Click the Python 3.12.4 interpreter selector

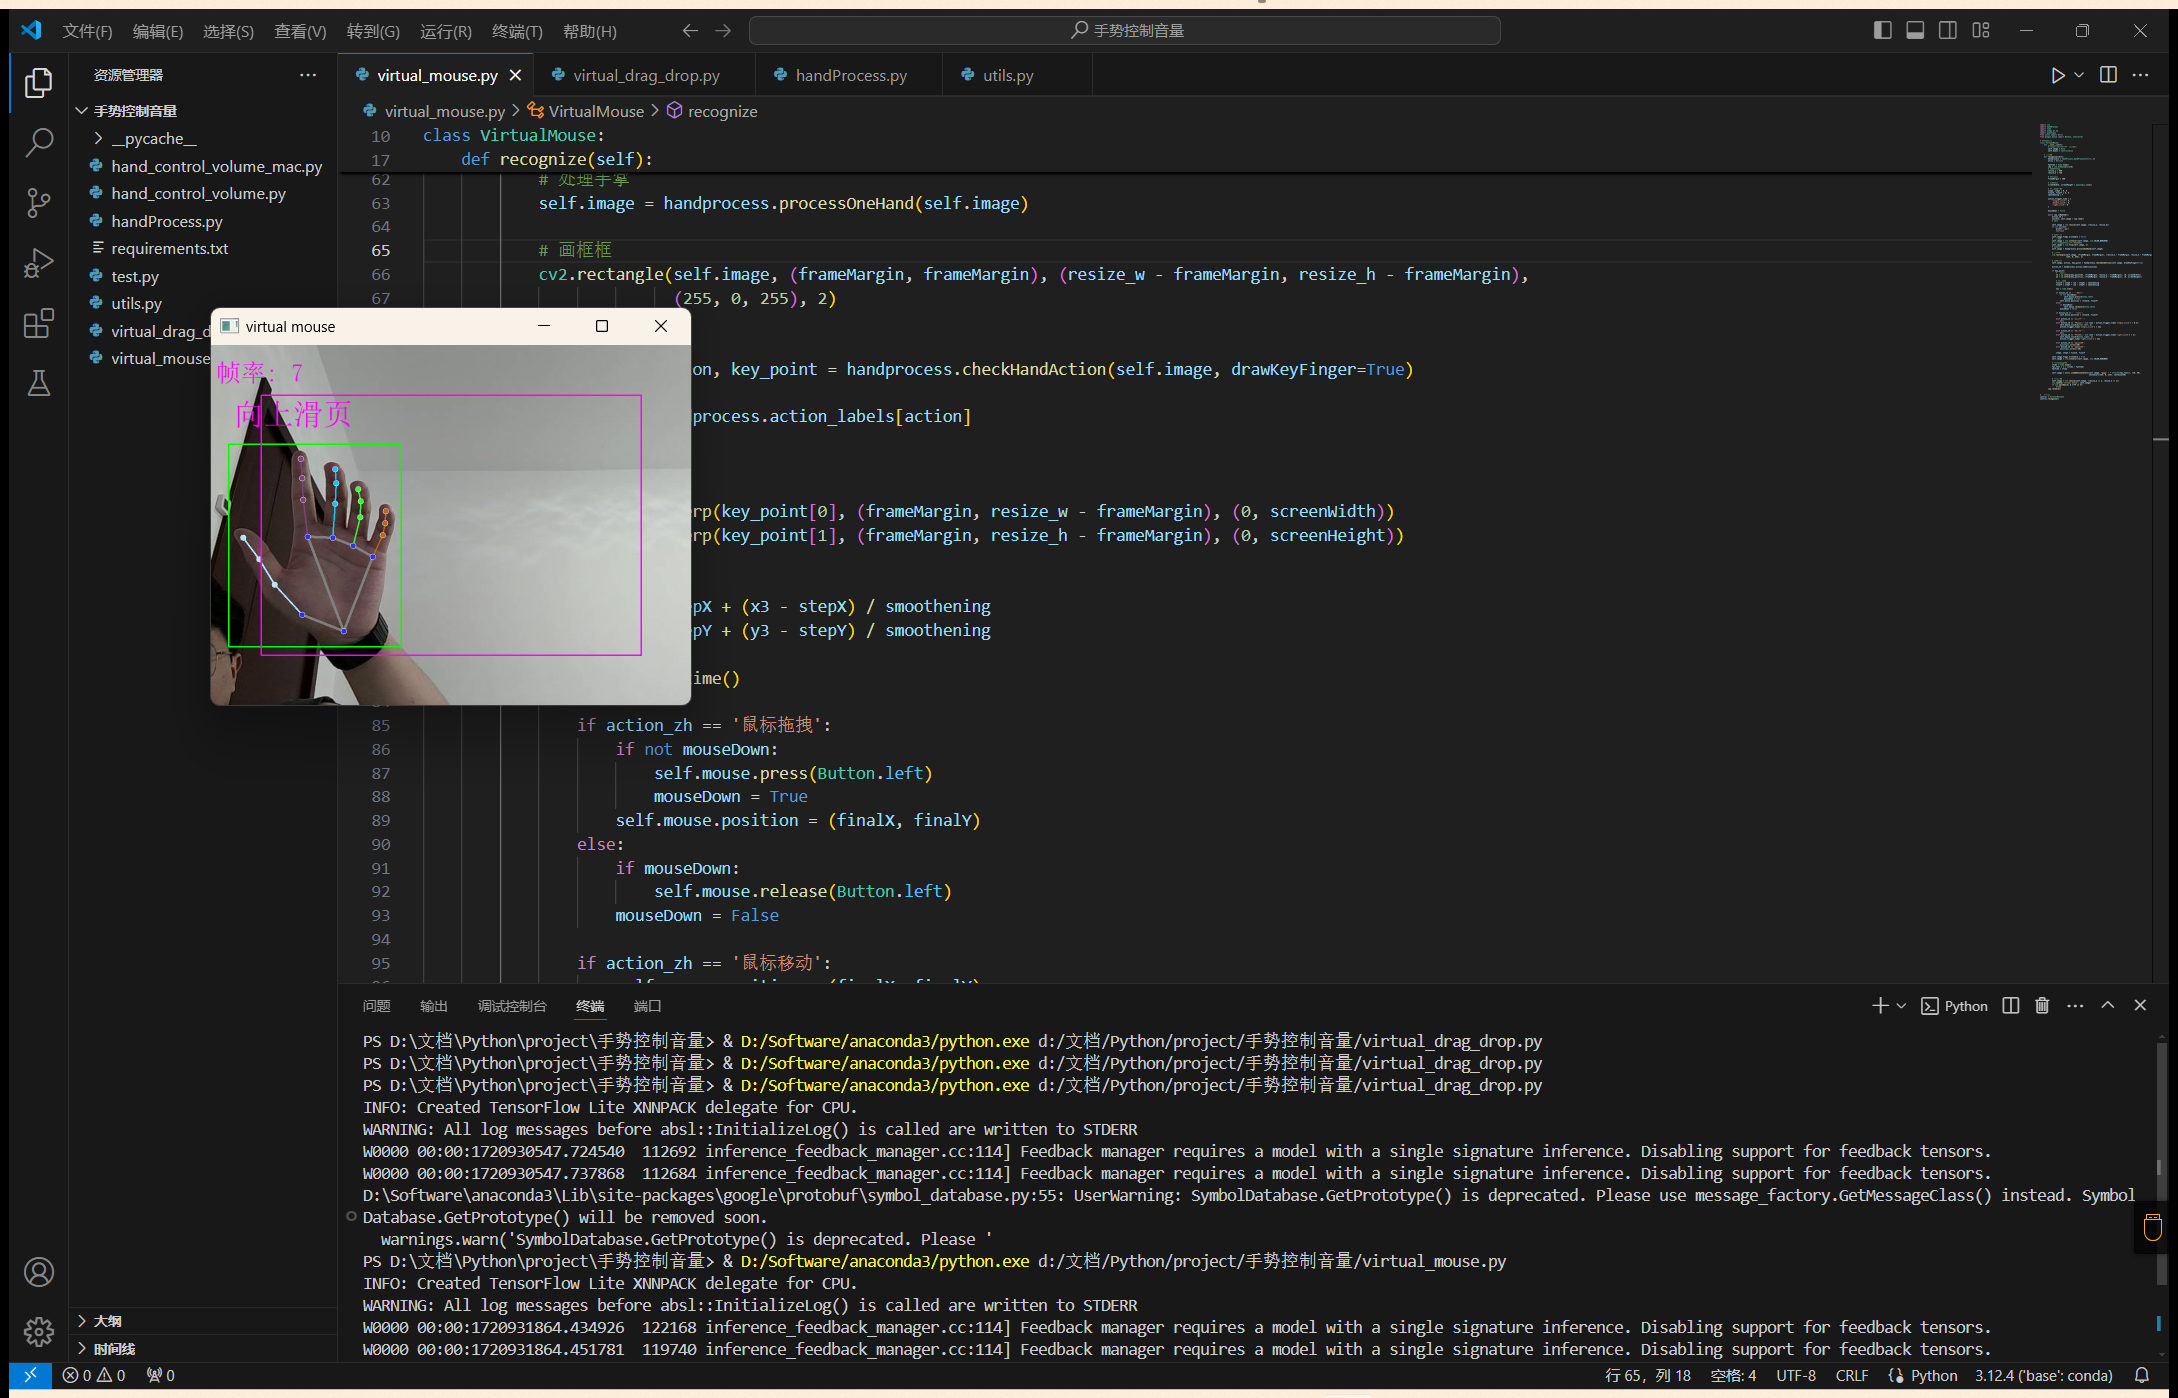(x=2043, y=1376)
